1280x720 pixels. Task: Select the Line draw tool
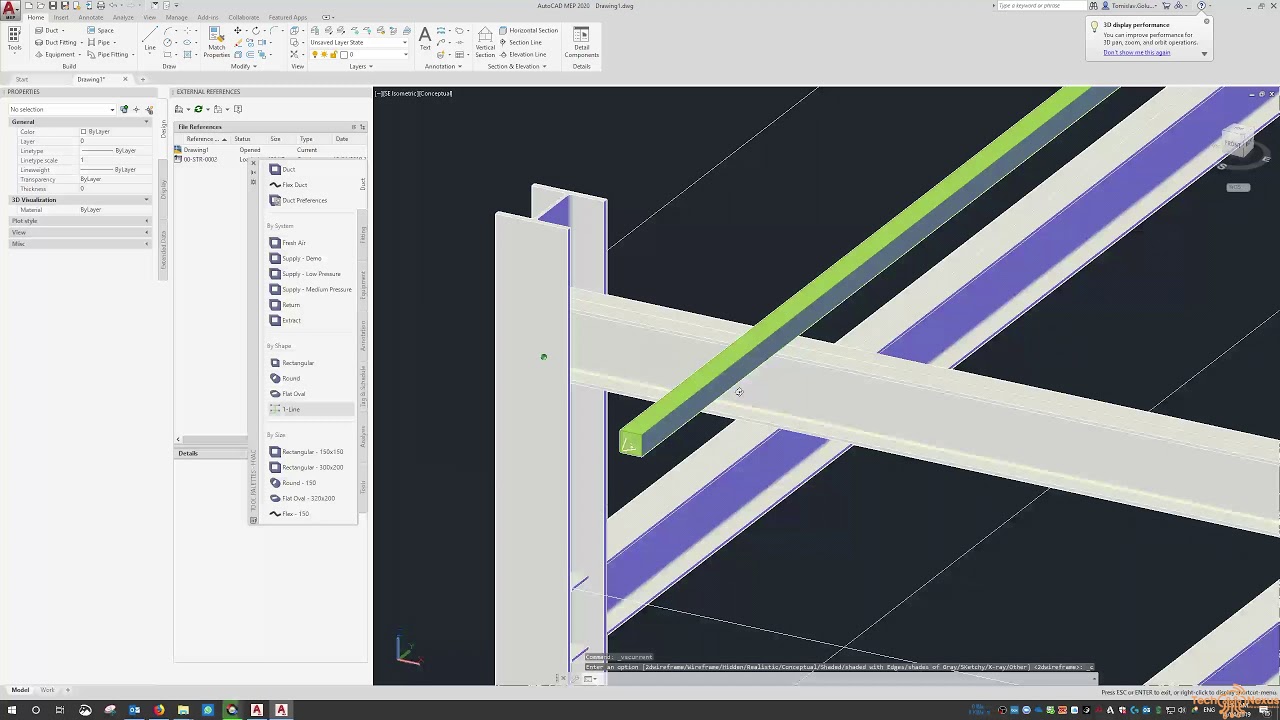pos(150,38)
